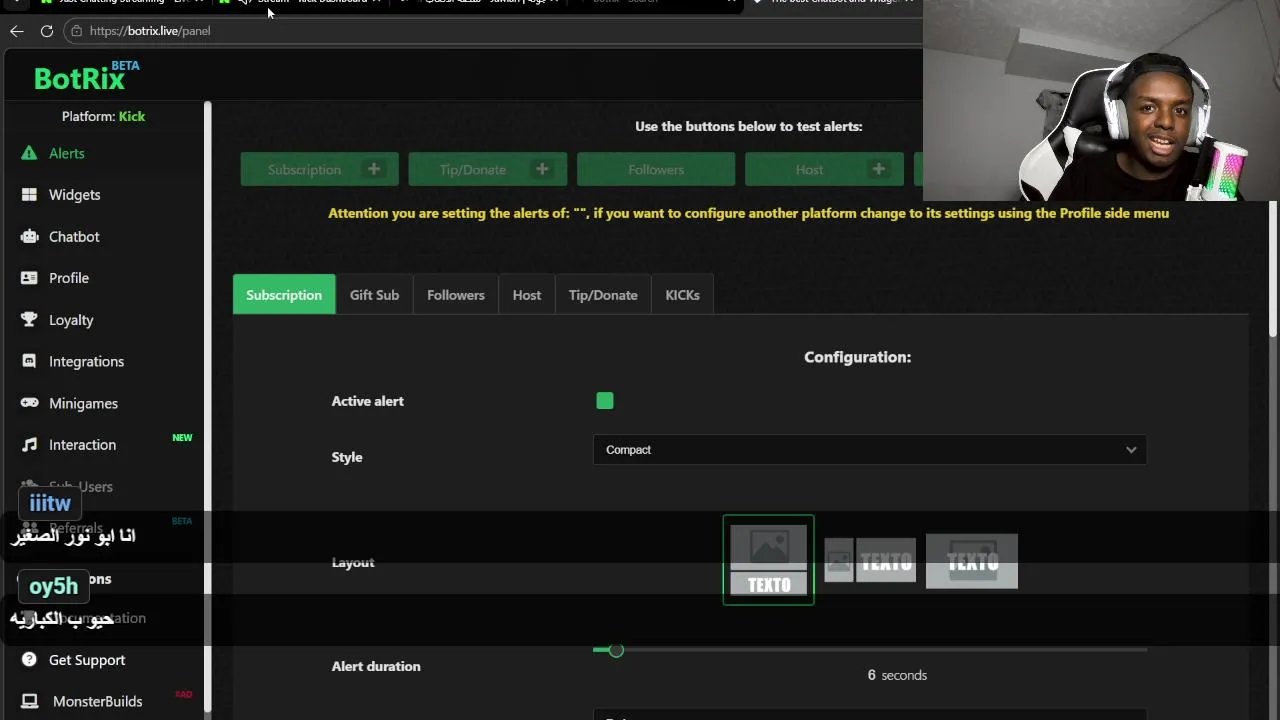Open the Interaction menu item
1280x720 pixels.
point(82,445)
